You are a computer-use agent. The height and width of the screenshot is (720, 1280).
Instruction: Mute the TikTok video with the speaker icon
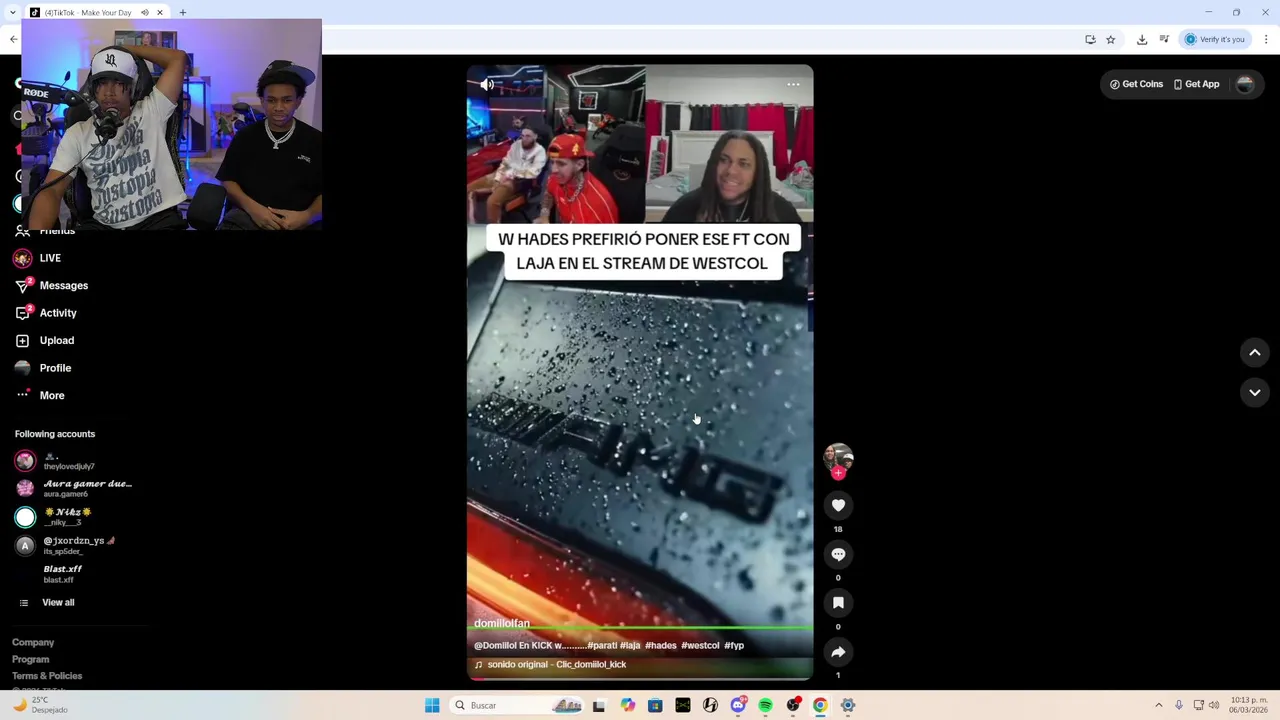[x=487, y=85]
